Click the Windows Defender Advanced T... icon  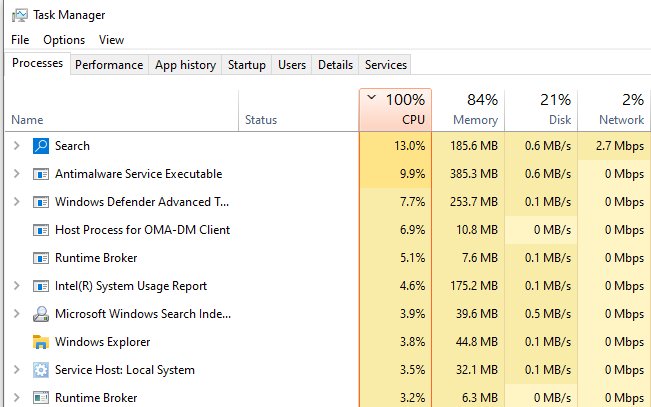click(x=41, y=202)
